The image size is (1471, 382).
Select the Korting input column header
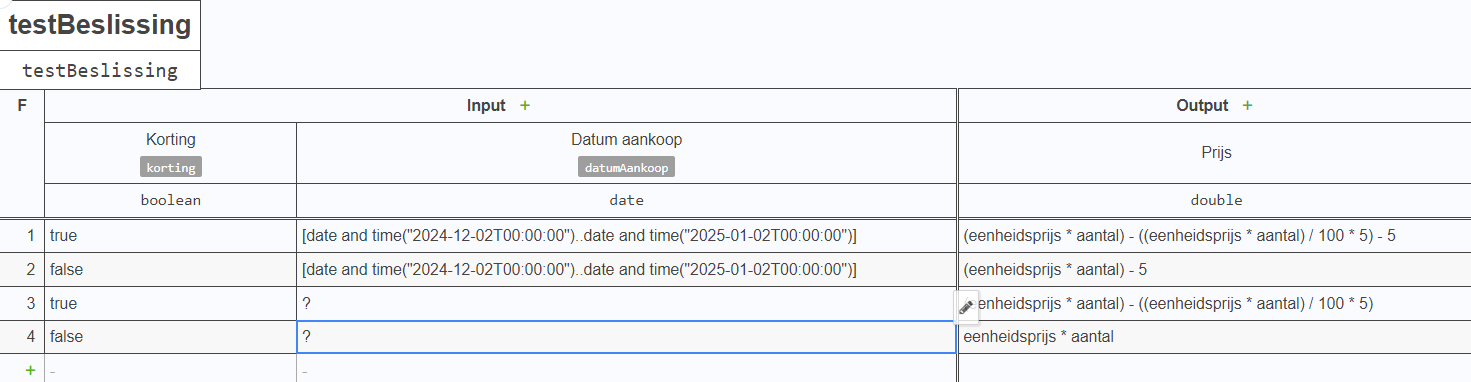[171, 153]
